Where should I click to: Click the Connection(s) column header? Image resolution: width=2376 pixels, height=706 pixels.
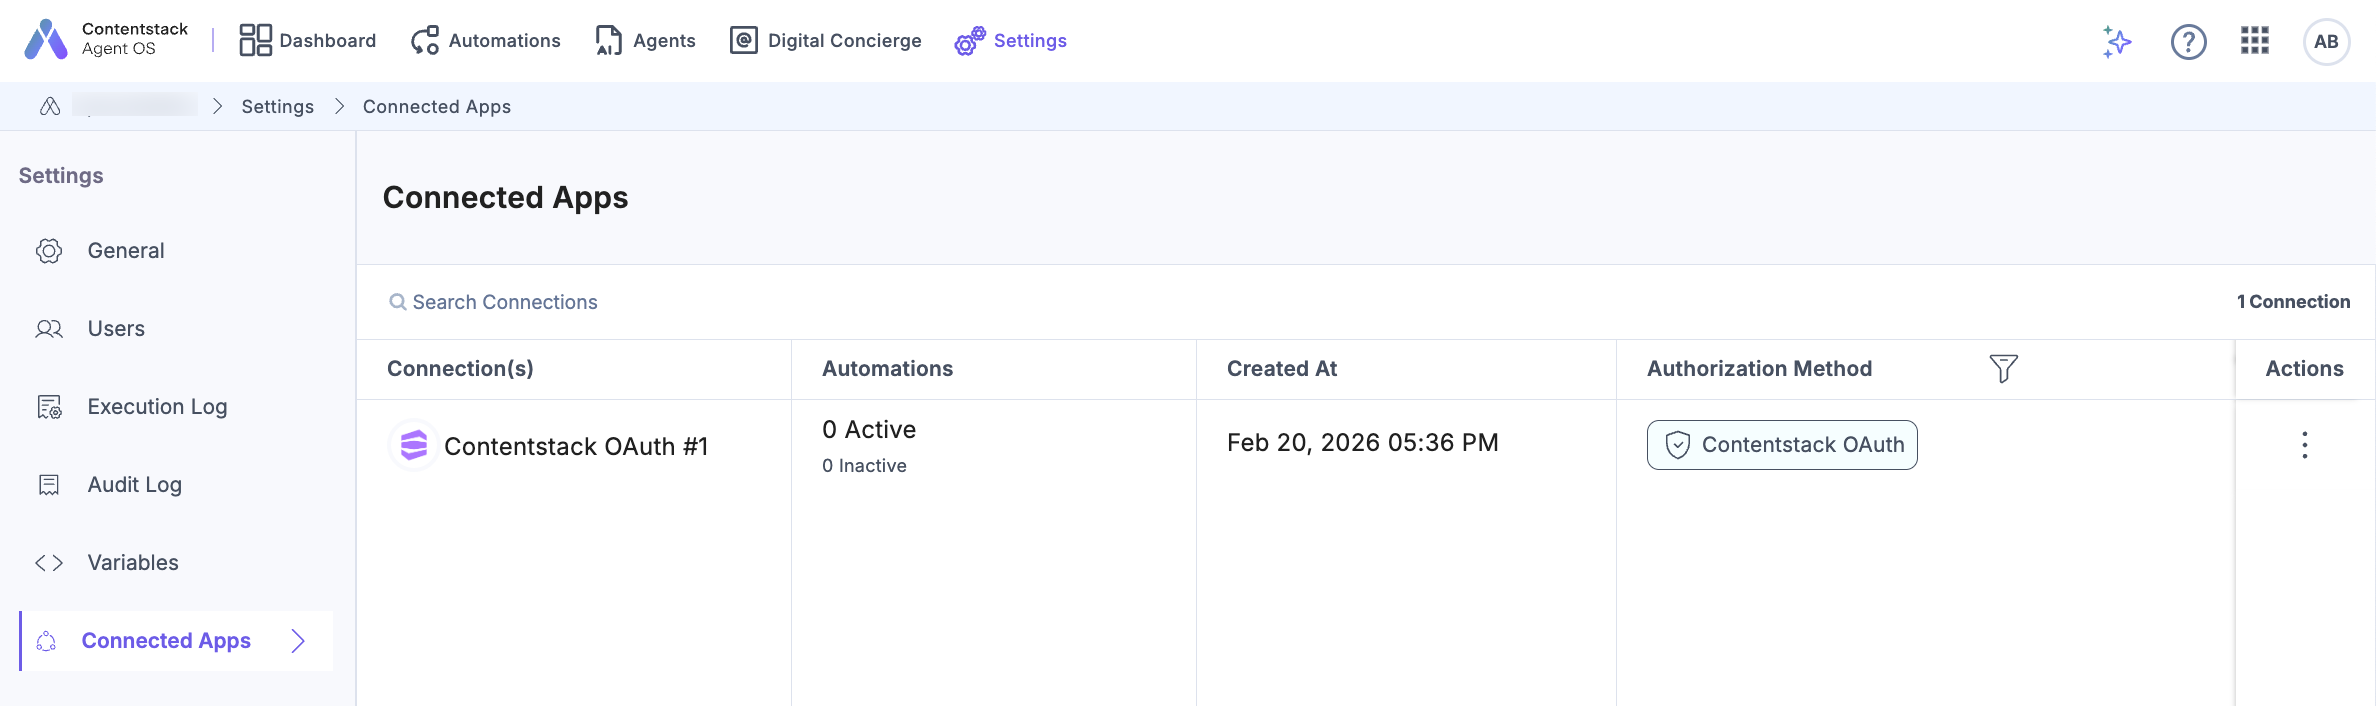[x=460, y=369]
